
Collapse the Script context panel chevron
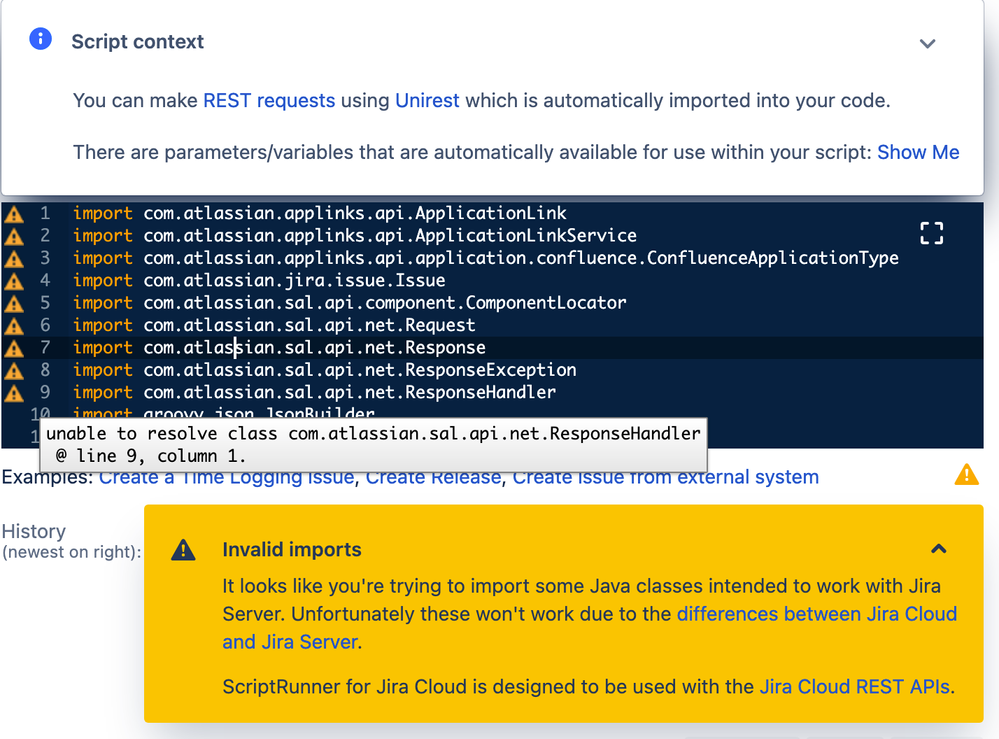click(927, 43)
